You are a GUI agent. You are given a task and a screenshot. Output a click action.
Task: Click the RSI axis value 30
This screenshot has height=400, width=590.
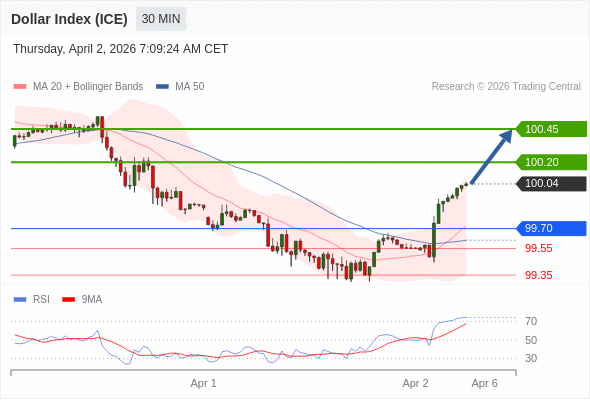531,358
